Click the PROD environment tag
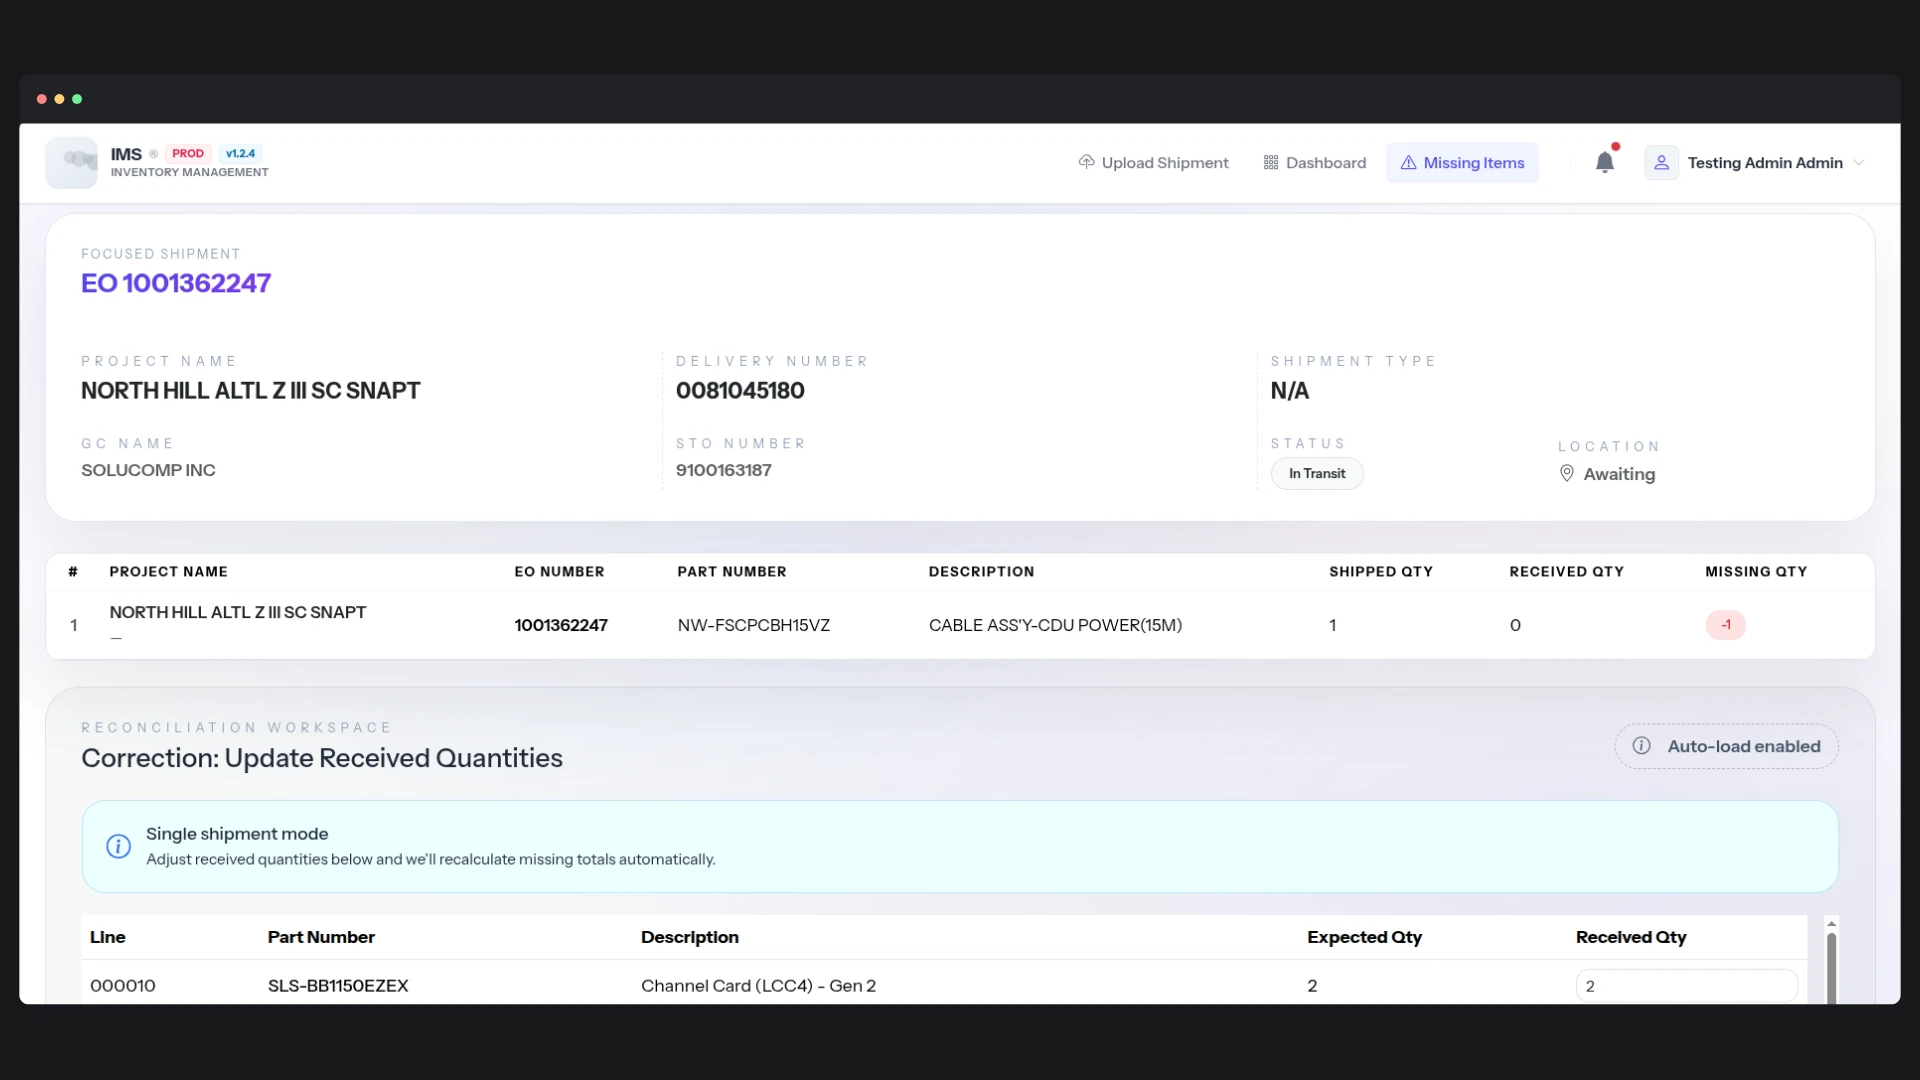Viewport: 1920px width, 1080px height. point(188,153)
